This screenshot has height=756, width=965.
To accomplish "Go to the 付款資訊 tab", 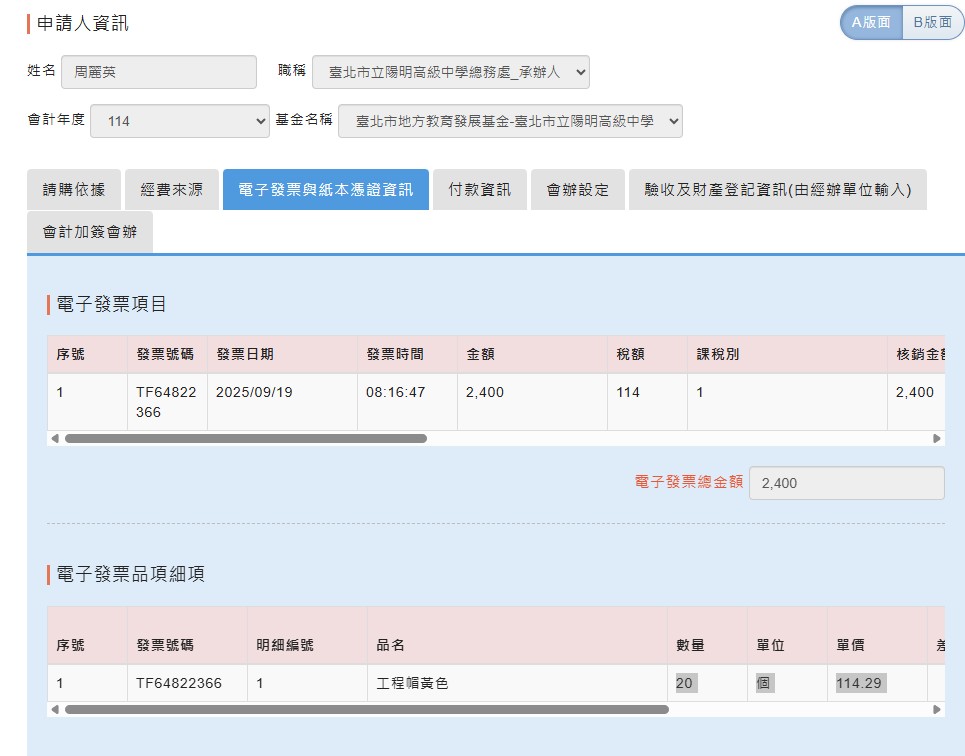I will pos(480,189).
